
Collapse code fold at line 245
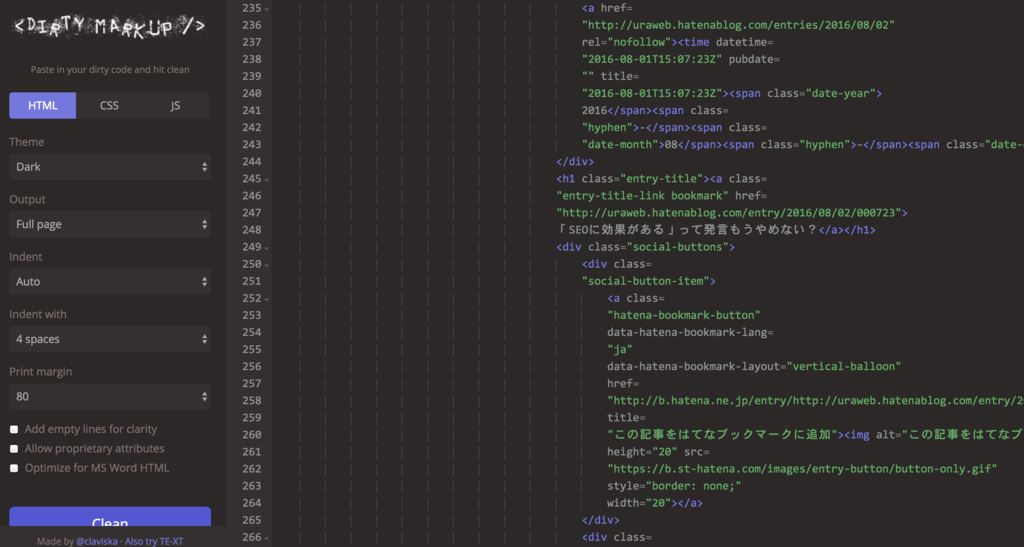coord(266,180)
